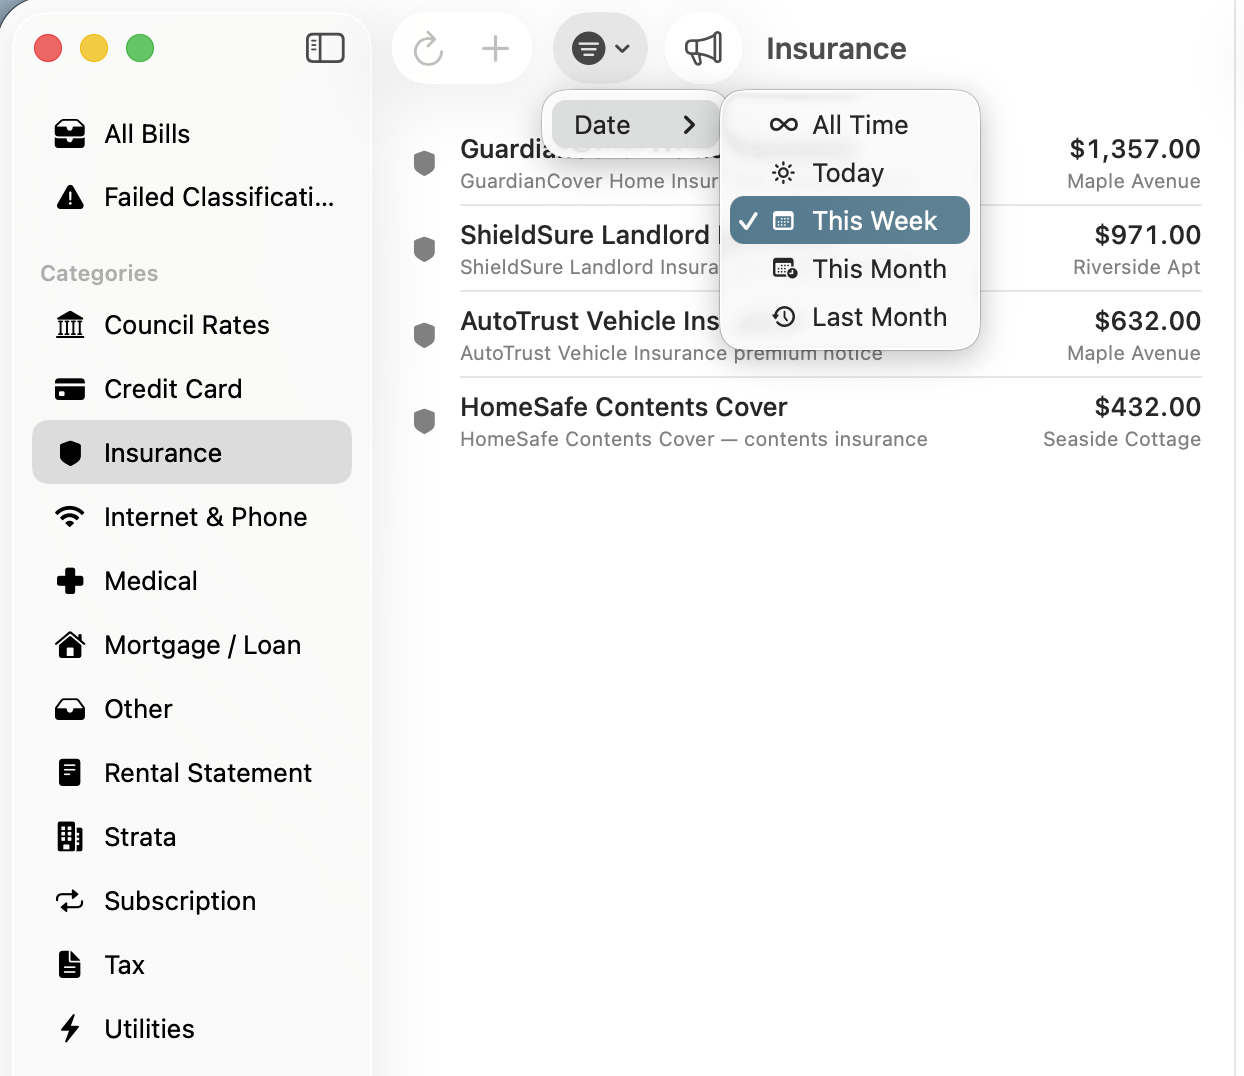Select the Internet & Phone category
Viewport: 1244px width, 1076px height.
192,517
